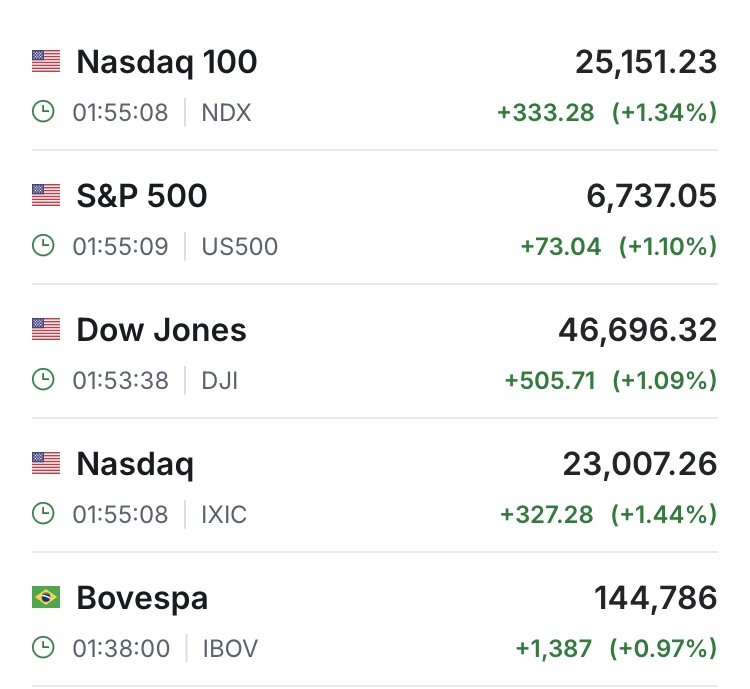This screenshot has width=750, height=689.
Task: Open the Nasdaq 100 index name
Action: (167, 62)
